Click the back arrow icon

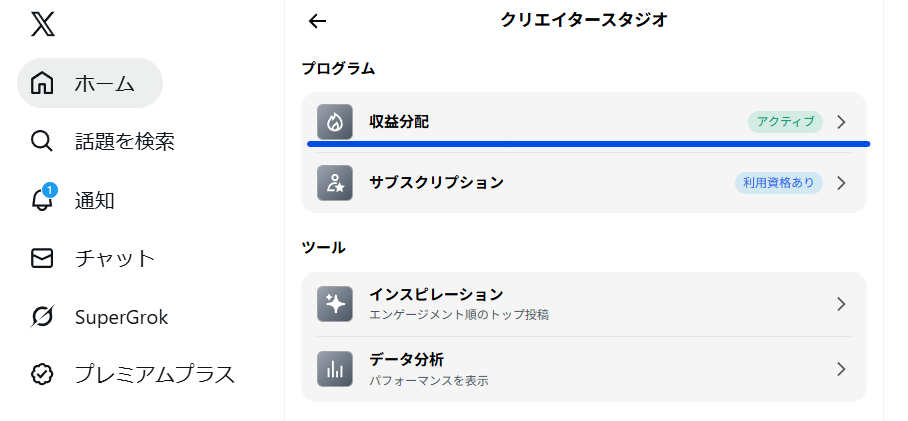(x=318, y=21)
